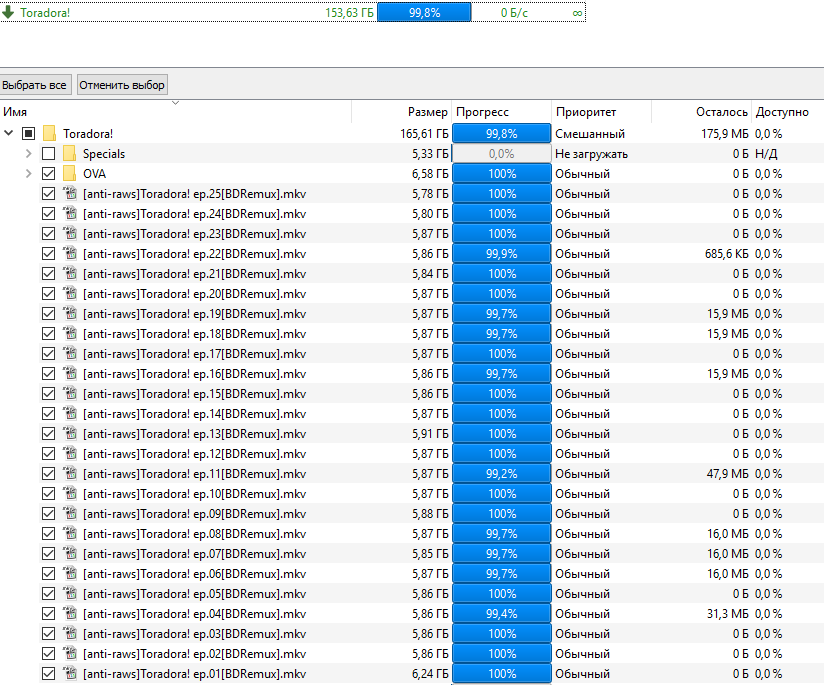This screenshot has width=824, height=685.
Task: Select the ep.10[BDRemux].mkv file name
Action: 194,494
